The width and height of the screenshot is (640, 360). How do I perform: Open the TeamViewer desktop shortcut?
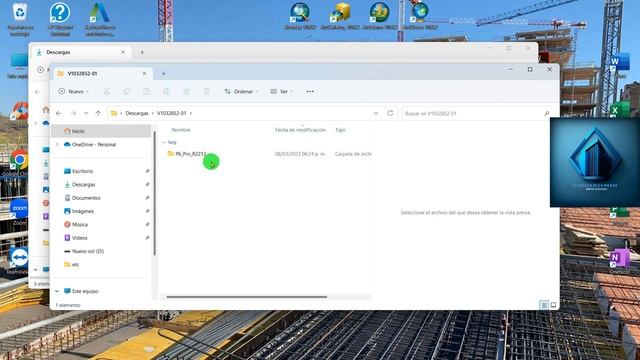19,260
